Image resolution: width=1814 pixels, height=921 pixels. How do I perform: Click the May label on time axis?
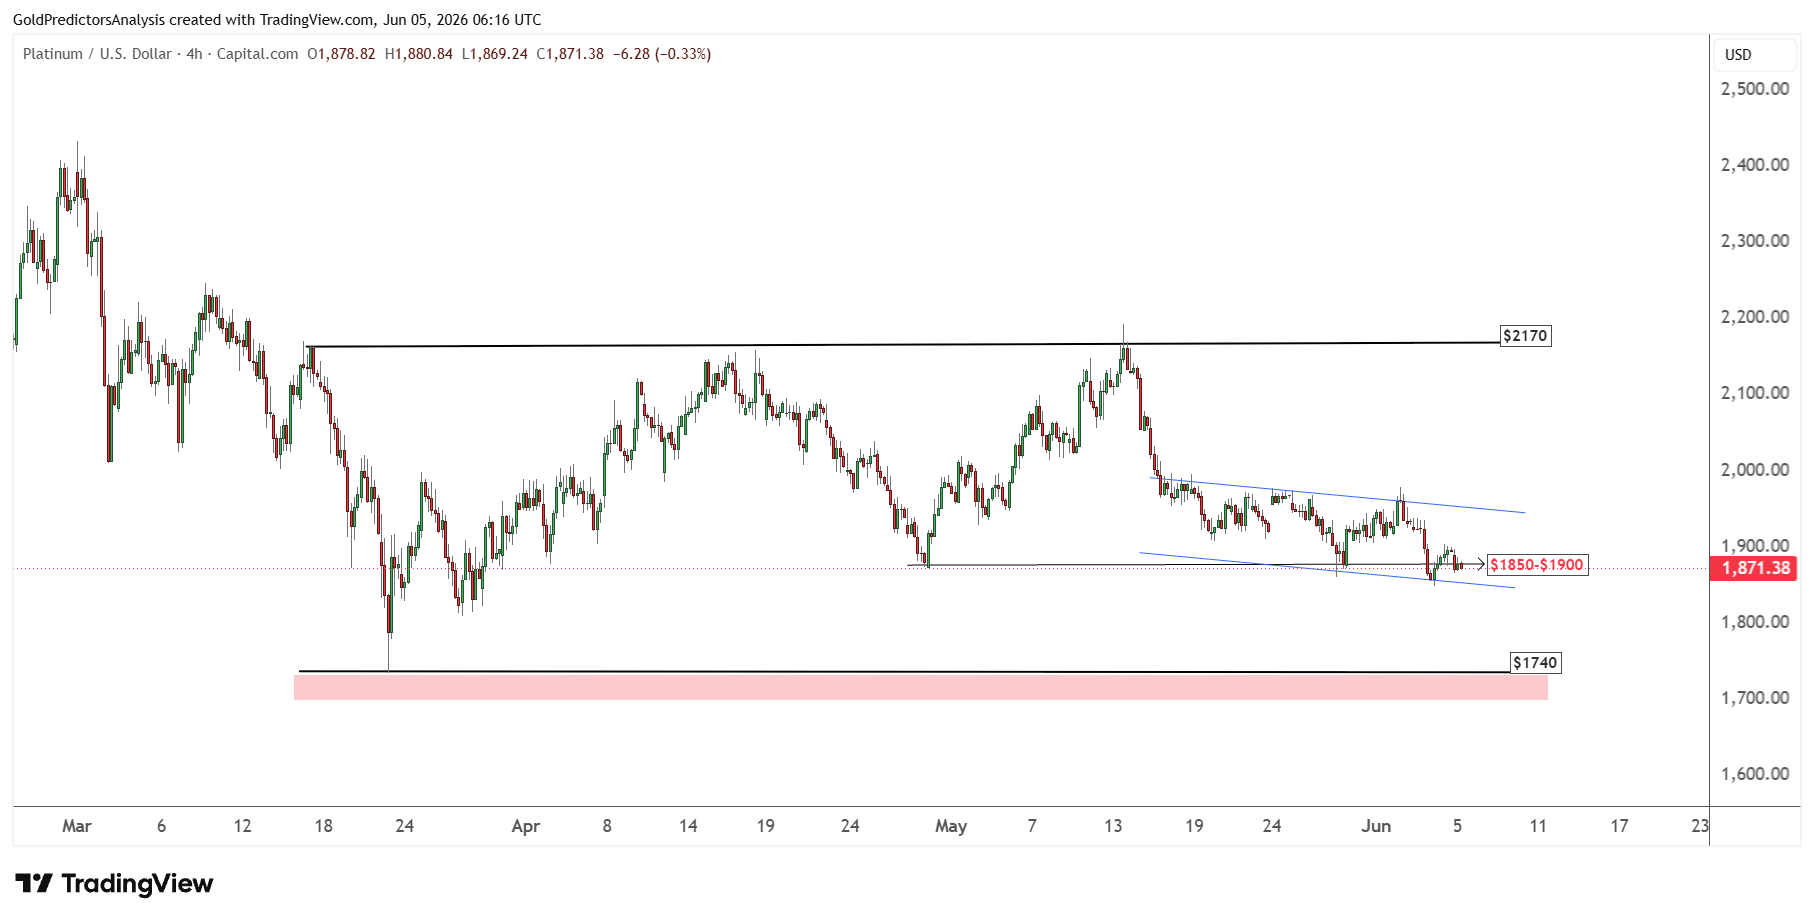pos(951,826)
